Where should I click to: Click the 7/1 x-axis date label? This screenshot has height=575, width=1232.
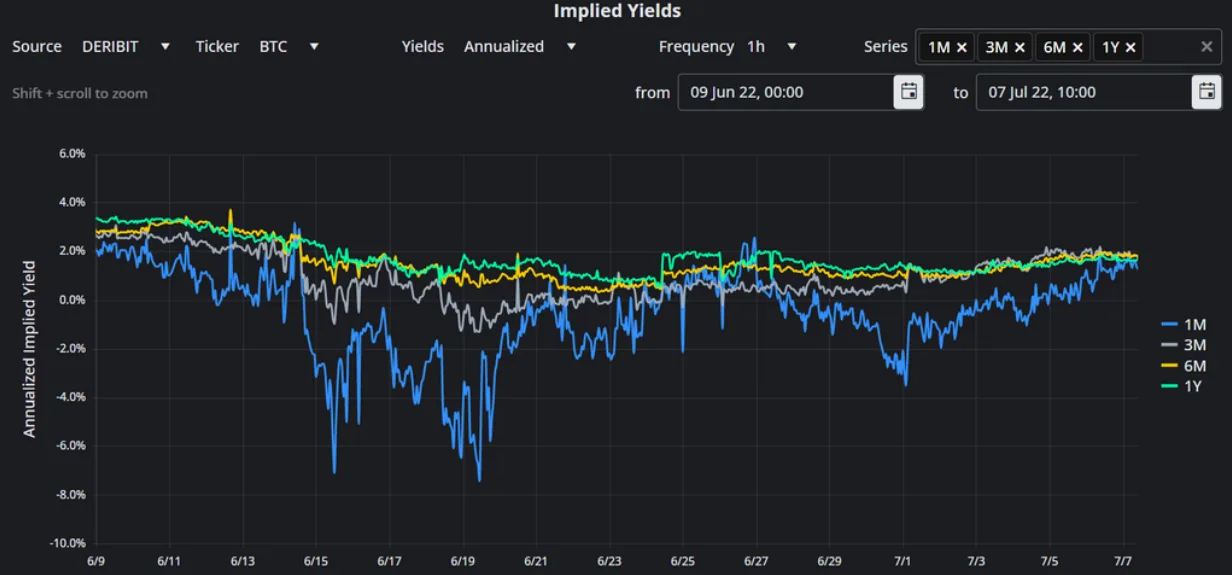click(903, 562)
